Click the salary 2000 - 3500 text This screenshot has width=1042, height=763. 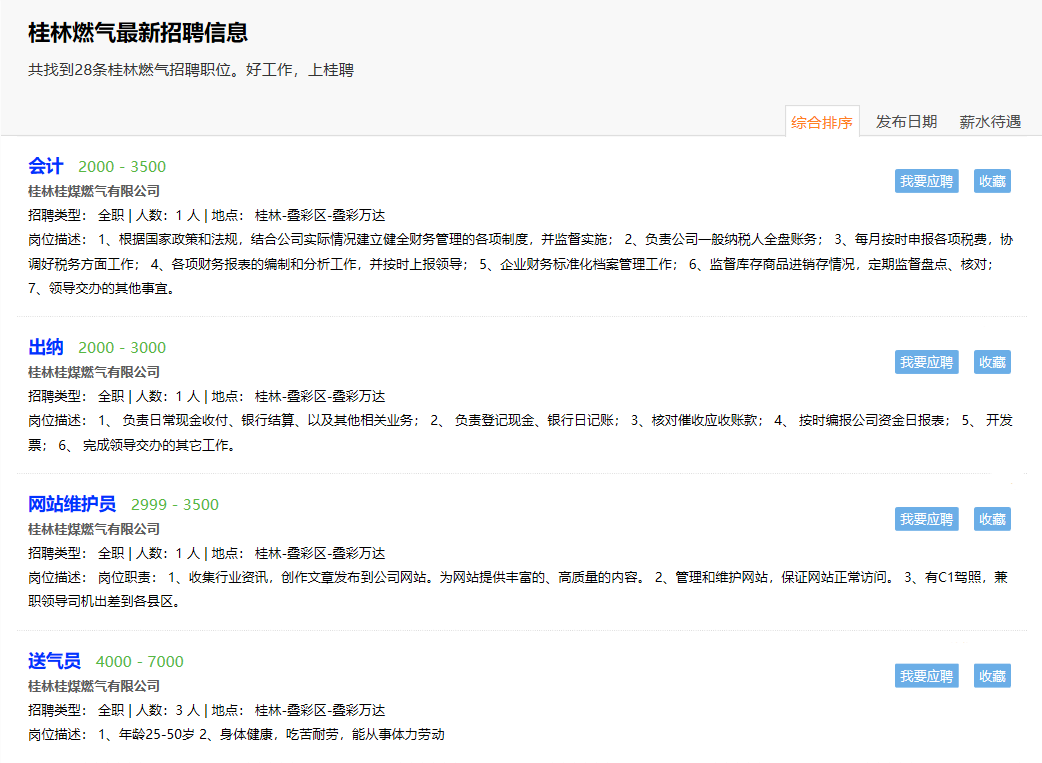122,167
